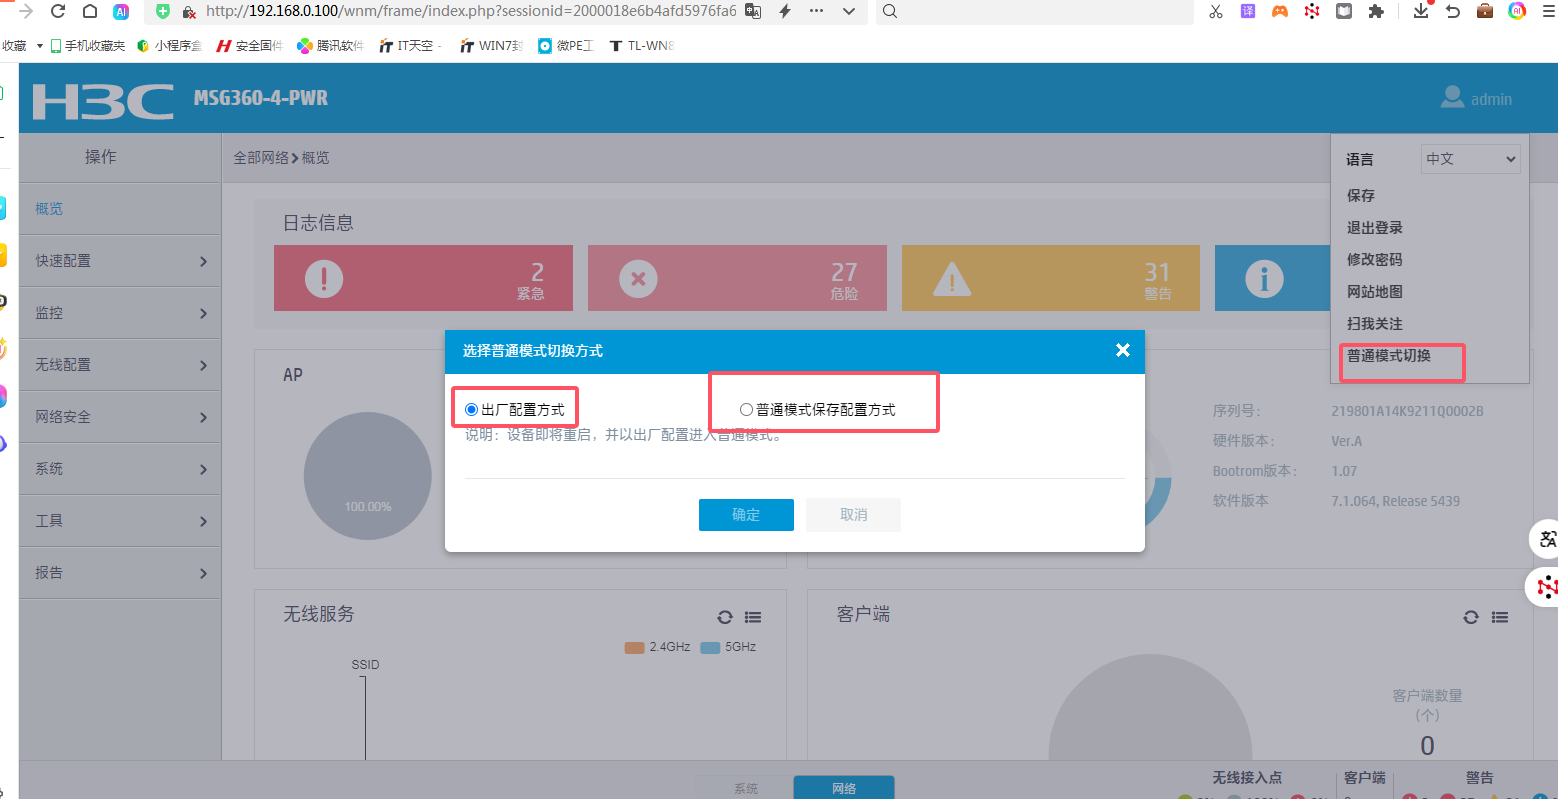Refresh the 客户端 panel

click(x=1470, y=617)
